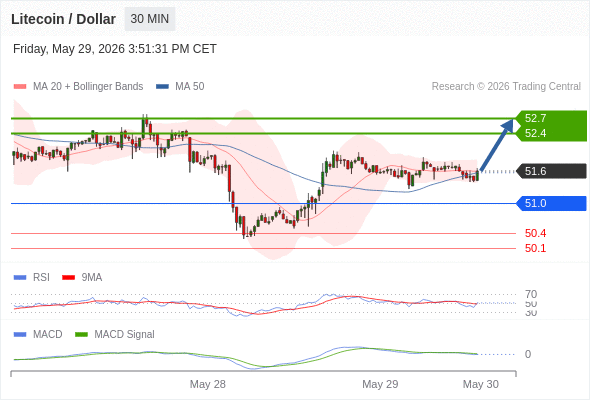Image resolution: width=590 pixels, height=400 pixels.
Task: Click the red 9MA legend marker
Action: click(x=68, y=278)
